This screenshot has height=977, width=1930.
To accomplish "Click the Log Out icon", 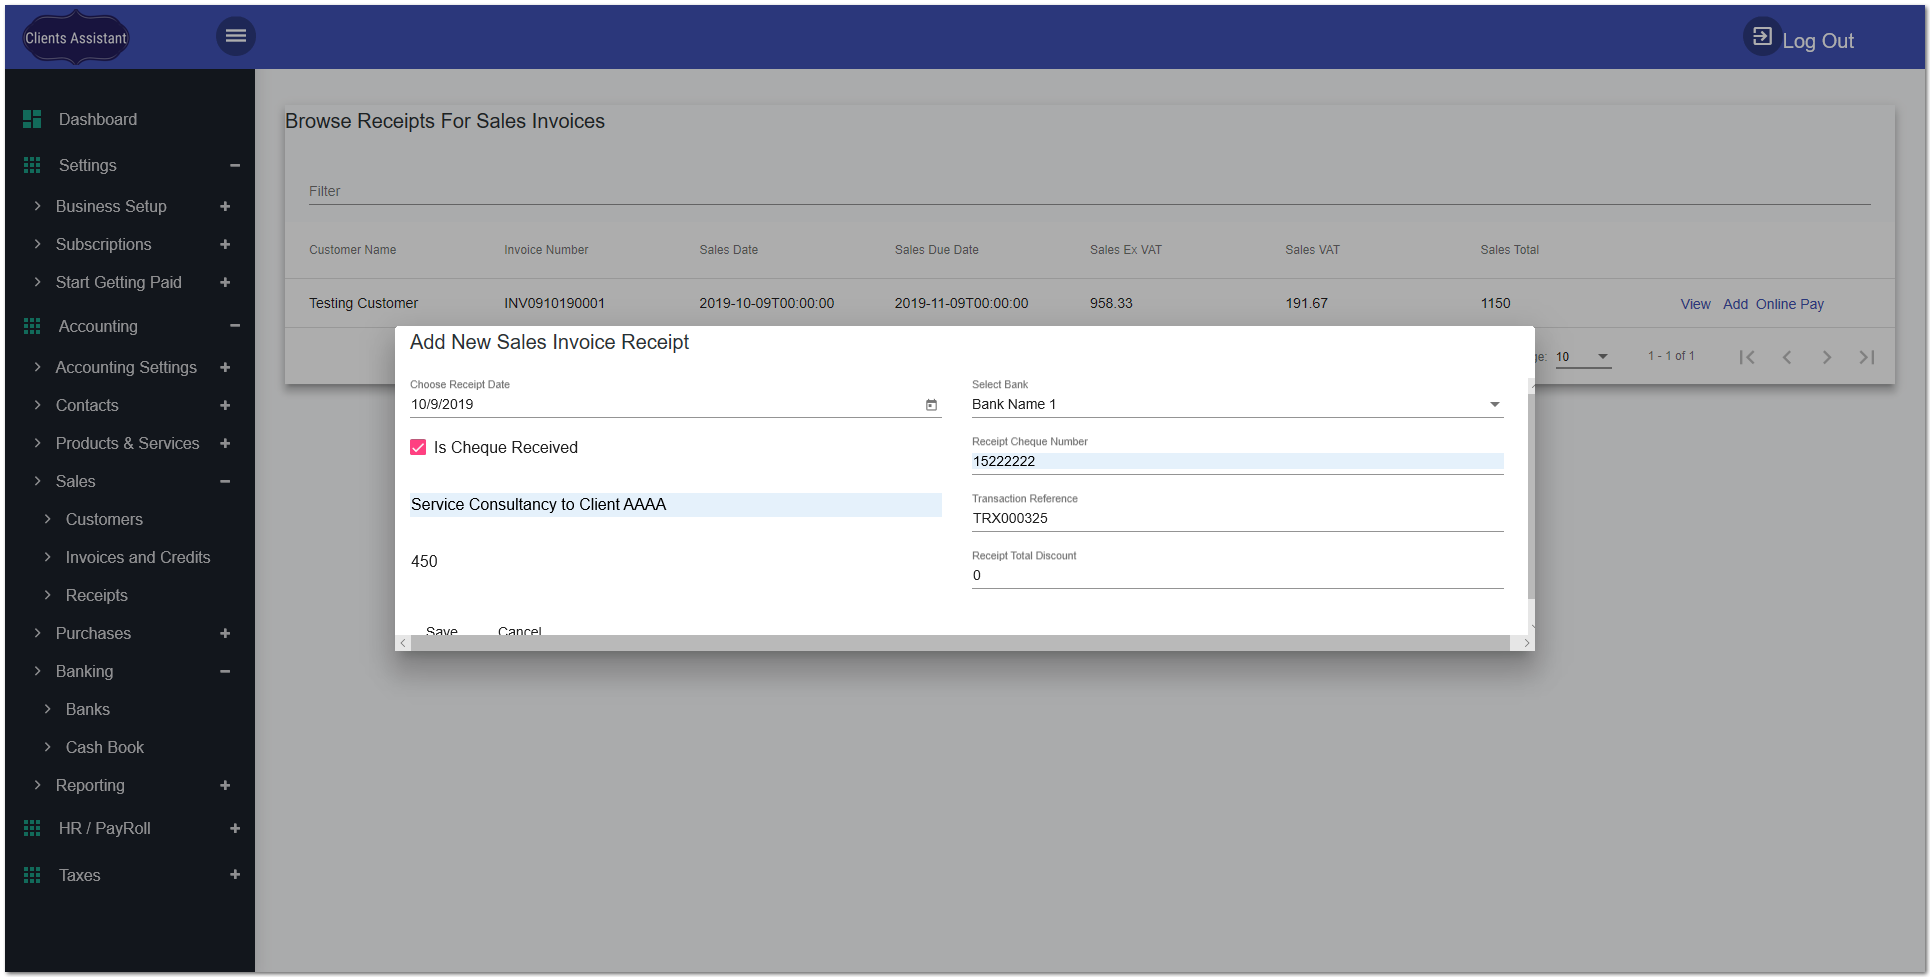I will tap(1762, 37).
